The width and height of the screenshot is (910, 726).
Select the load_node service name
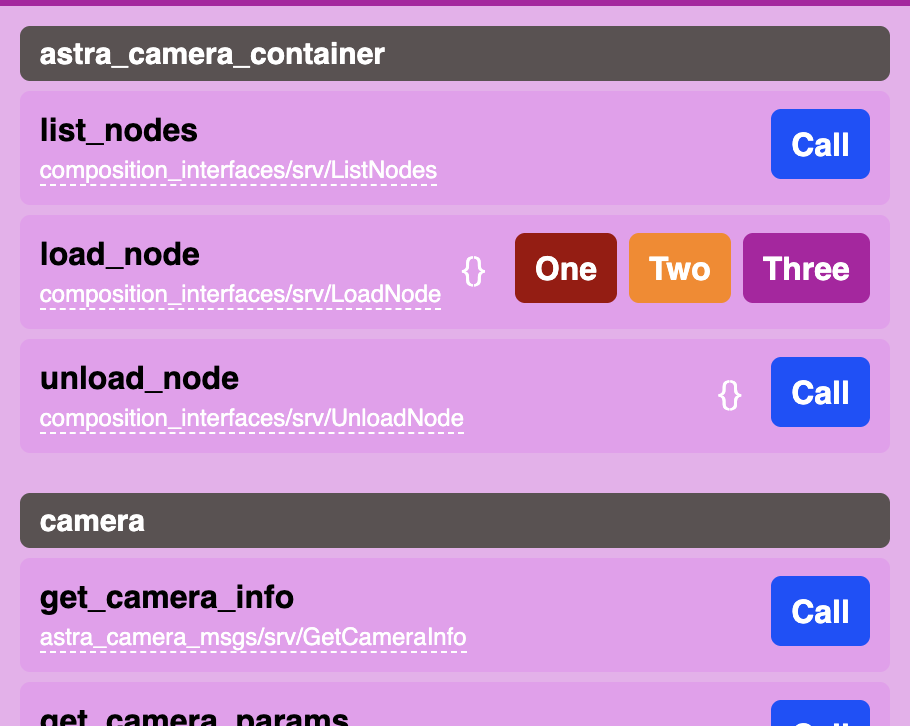pos(119,254)
